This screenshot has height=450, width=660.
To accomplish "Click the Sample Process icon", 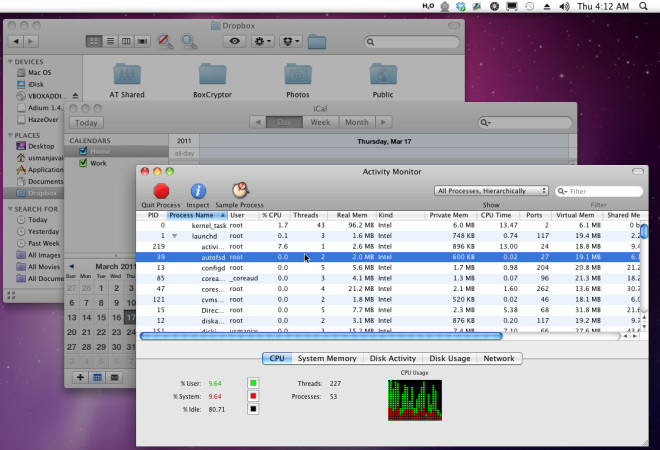I will [x=240, y=191].
